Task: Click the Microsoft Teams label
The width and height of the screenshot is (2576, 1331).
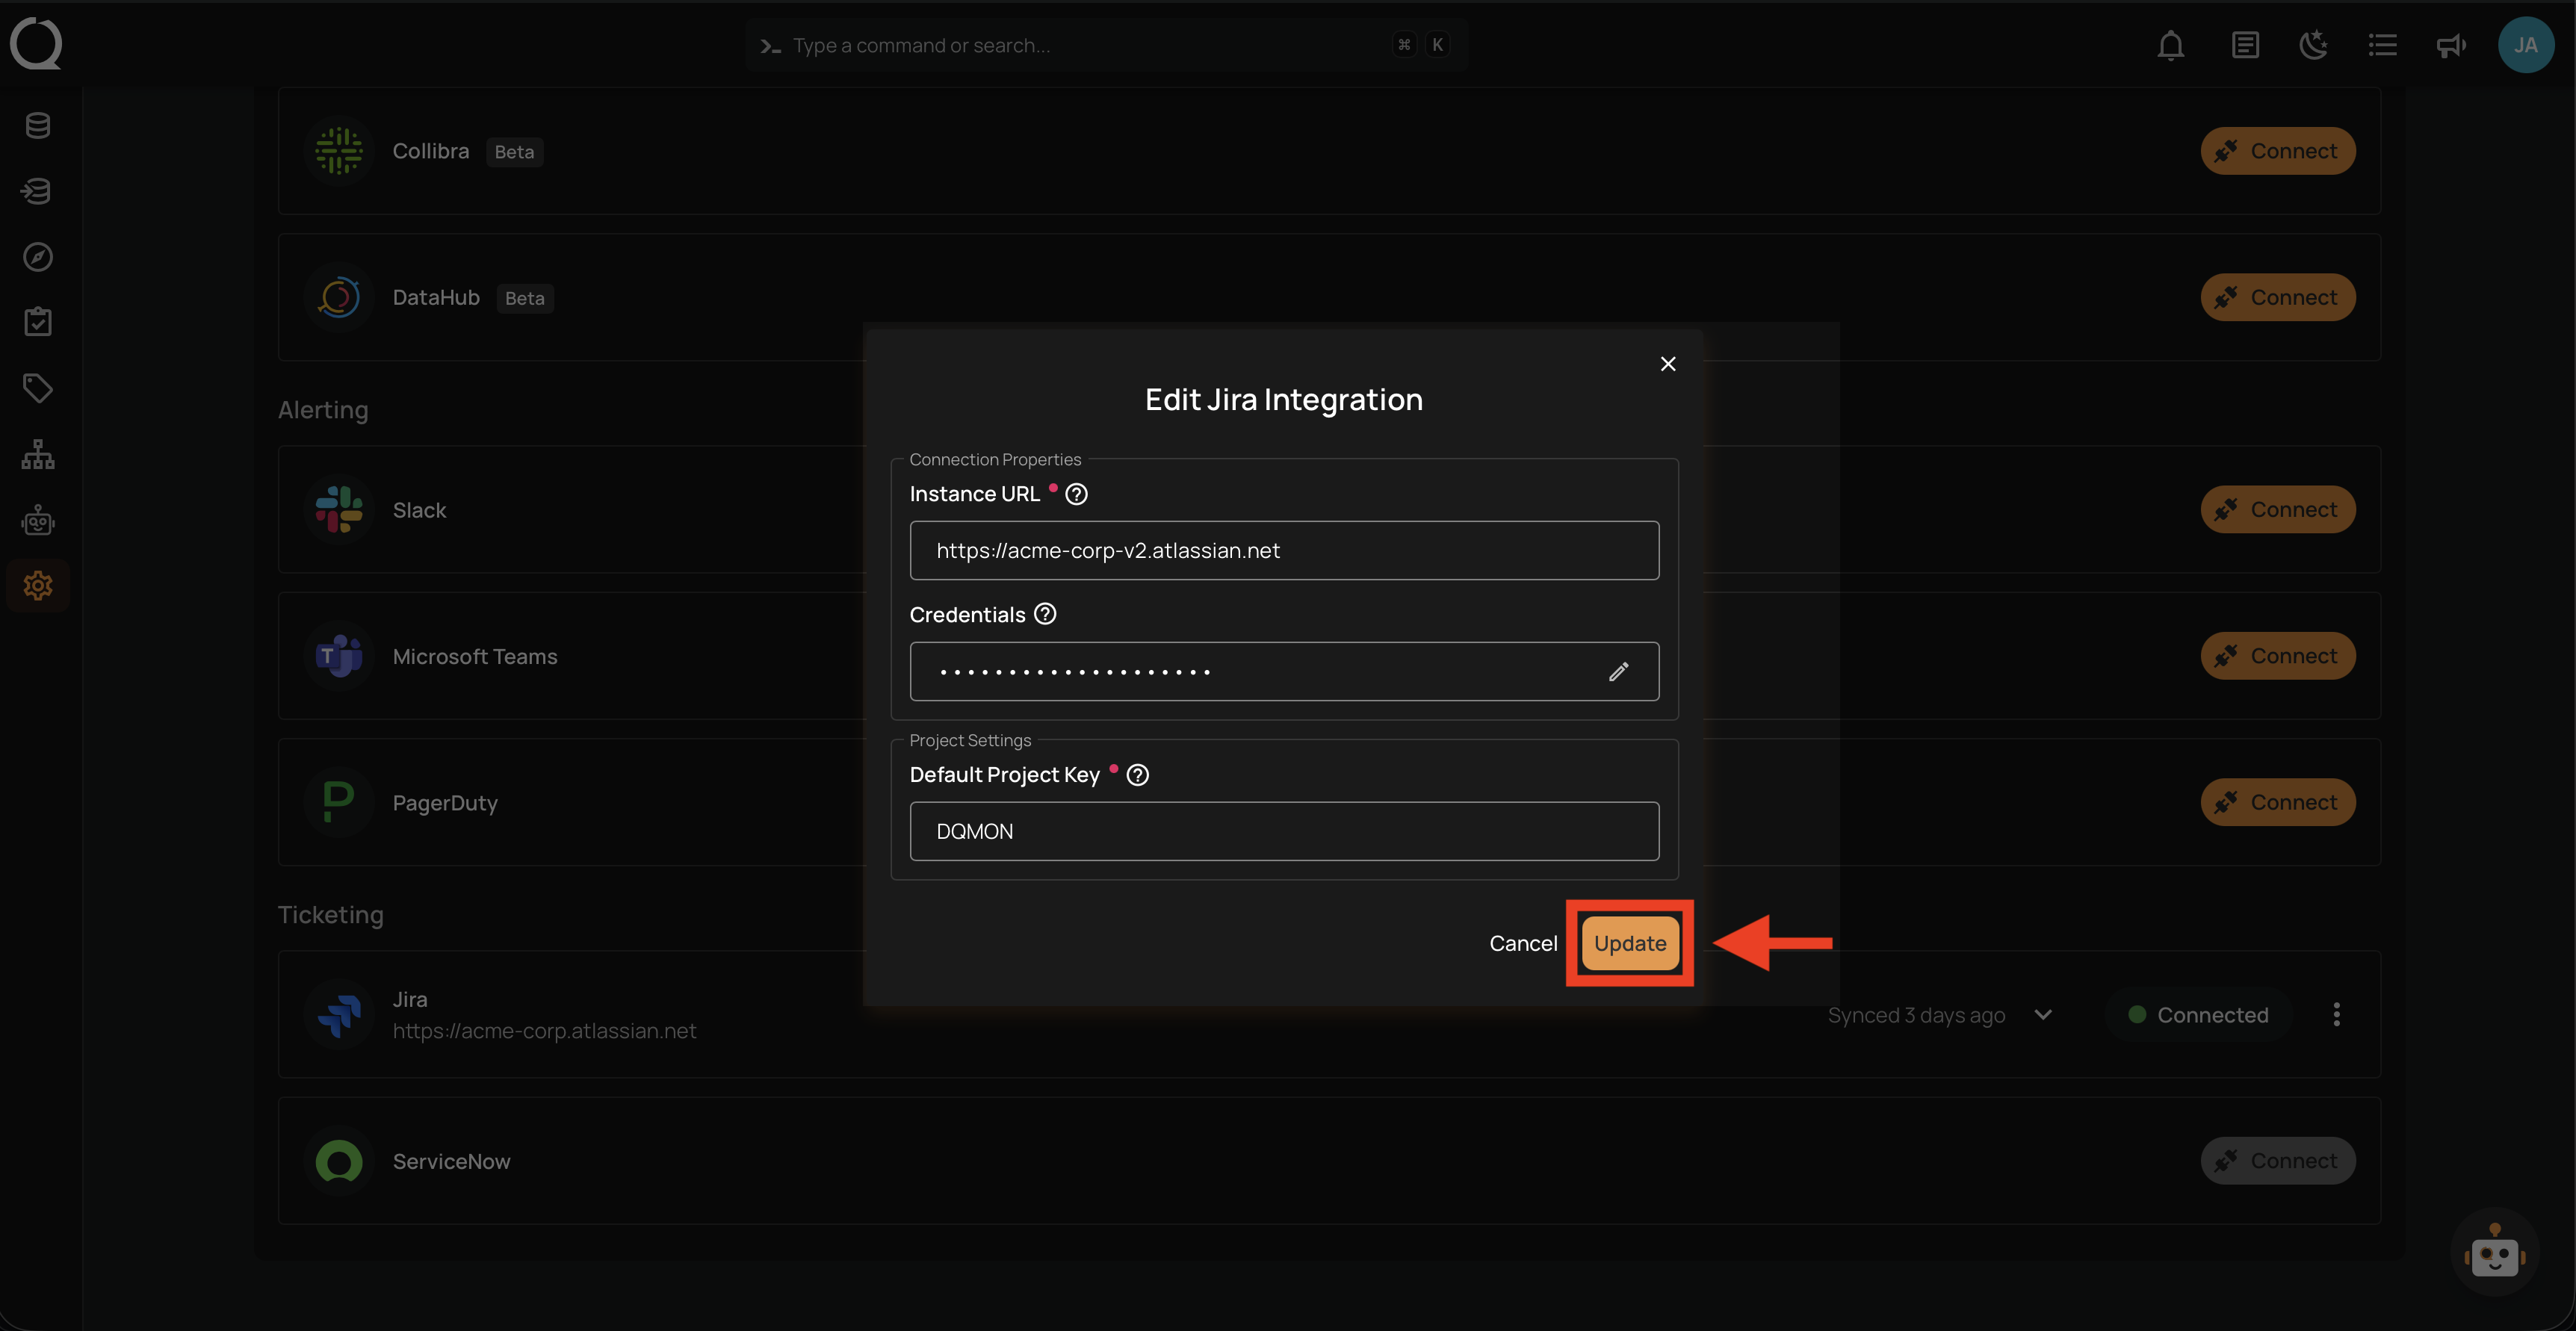Action: click(475, 656)
